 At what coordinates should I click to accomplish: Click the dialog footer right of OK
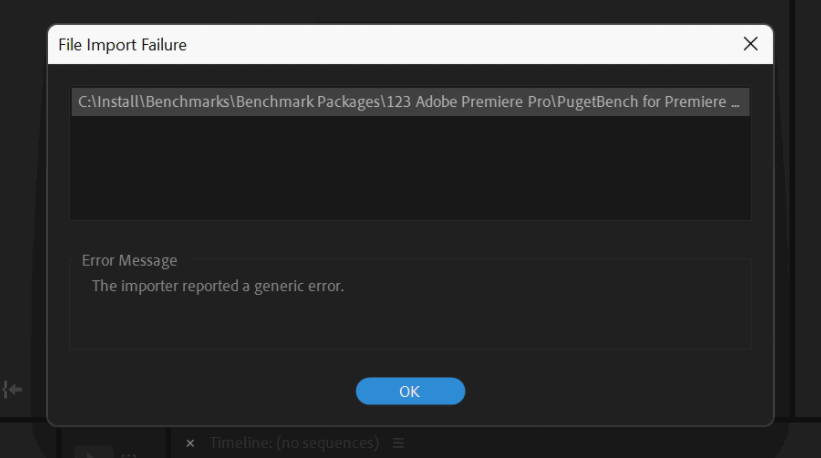620,391
